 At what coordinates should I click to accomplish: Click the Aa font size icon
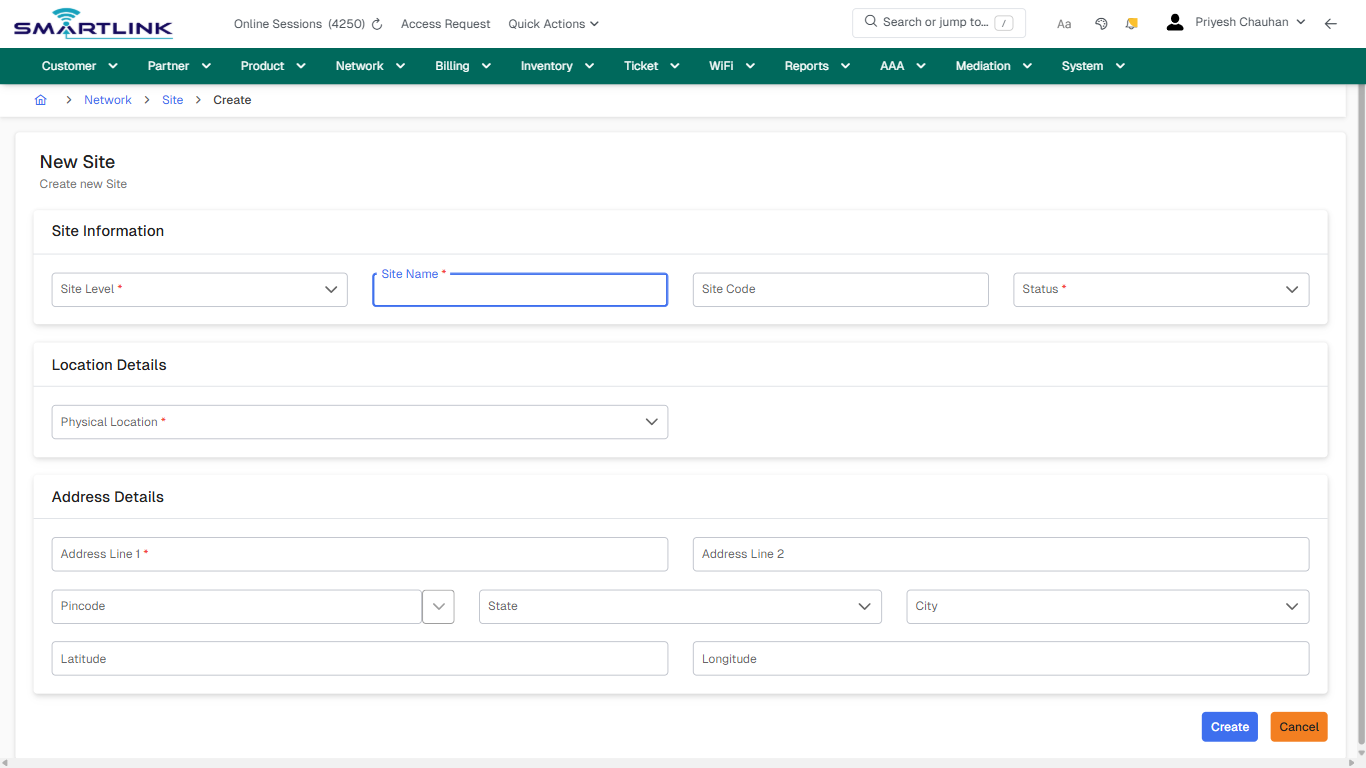pyautogui.click(x=1064, y=23)
